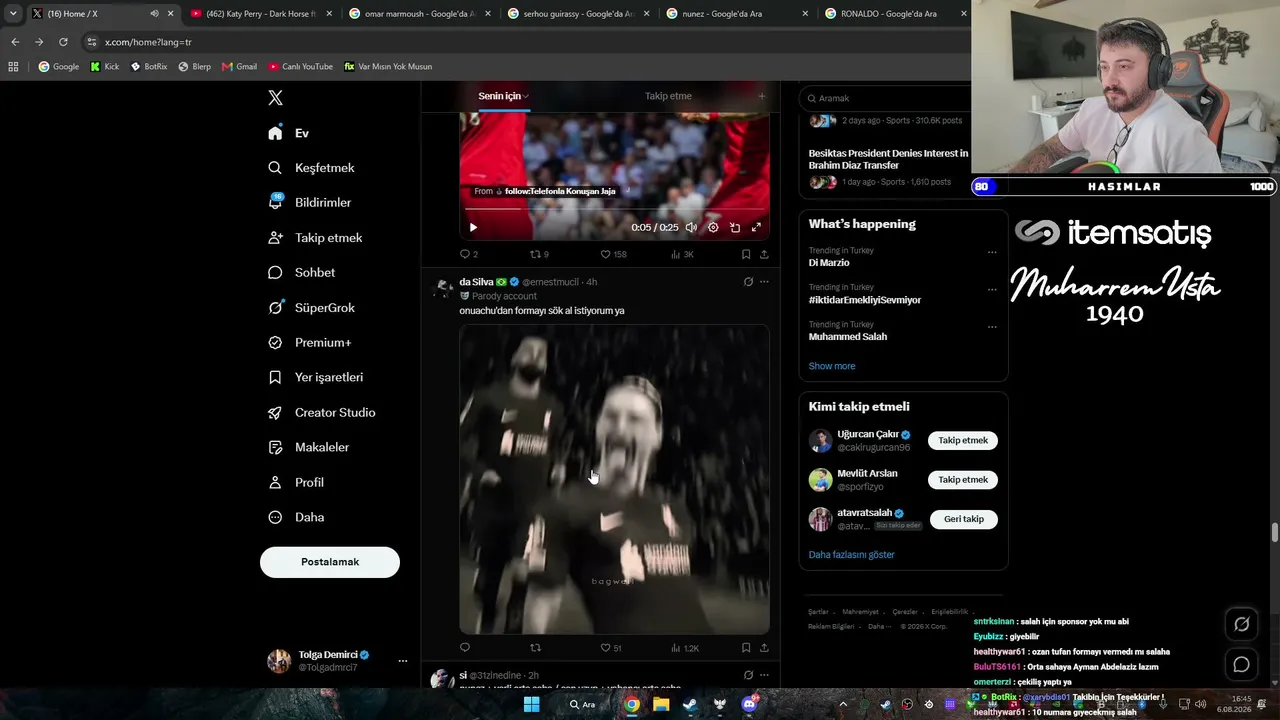Viewport: 1280px width, 720px height.
Task: Open the Premium+ verified icon
Action: (x=275, y=342)
